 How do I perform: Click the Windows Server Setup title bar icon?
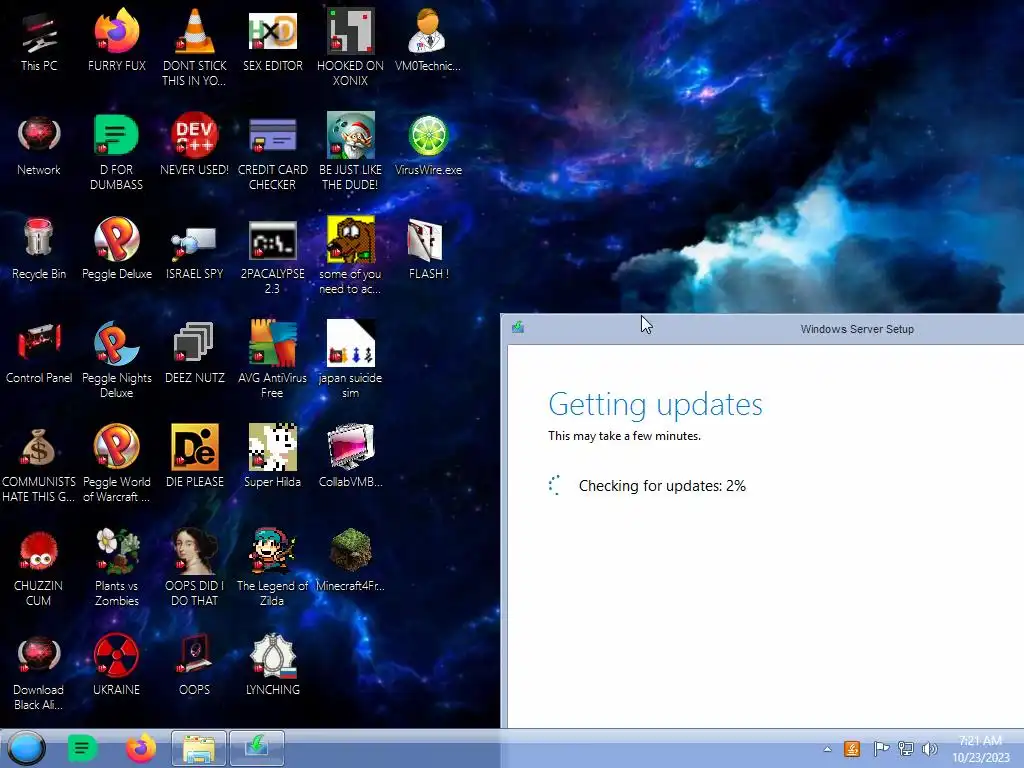518,327
